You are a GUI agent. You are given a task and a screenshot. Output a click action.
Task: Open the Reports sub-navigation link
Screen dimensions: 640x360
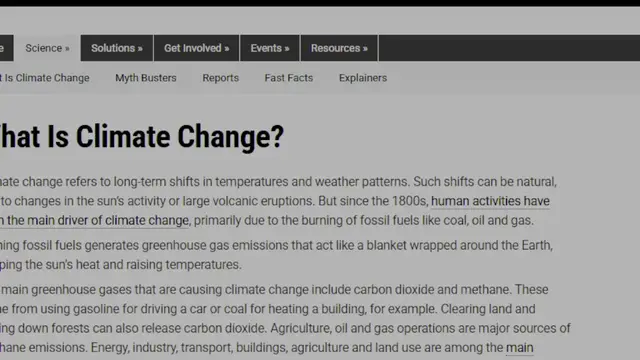pyautogui.click(x=220, y=78)
